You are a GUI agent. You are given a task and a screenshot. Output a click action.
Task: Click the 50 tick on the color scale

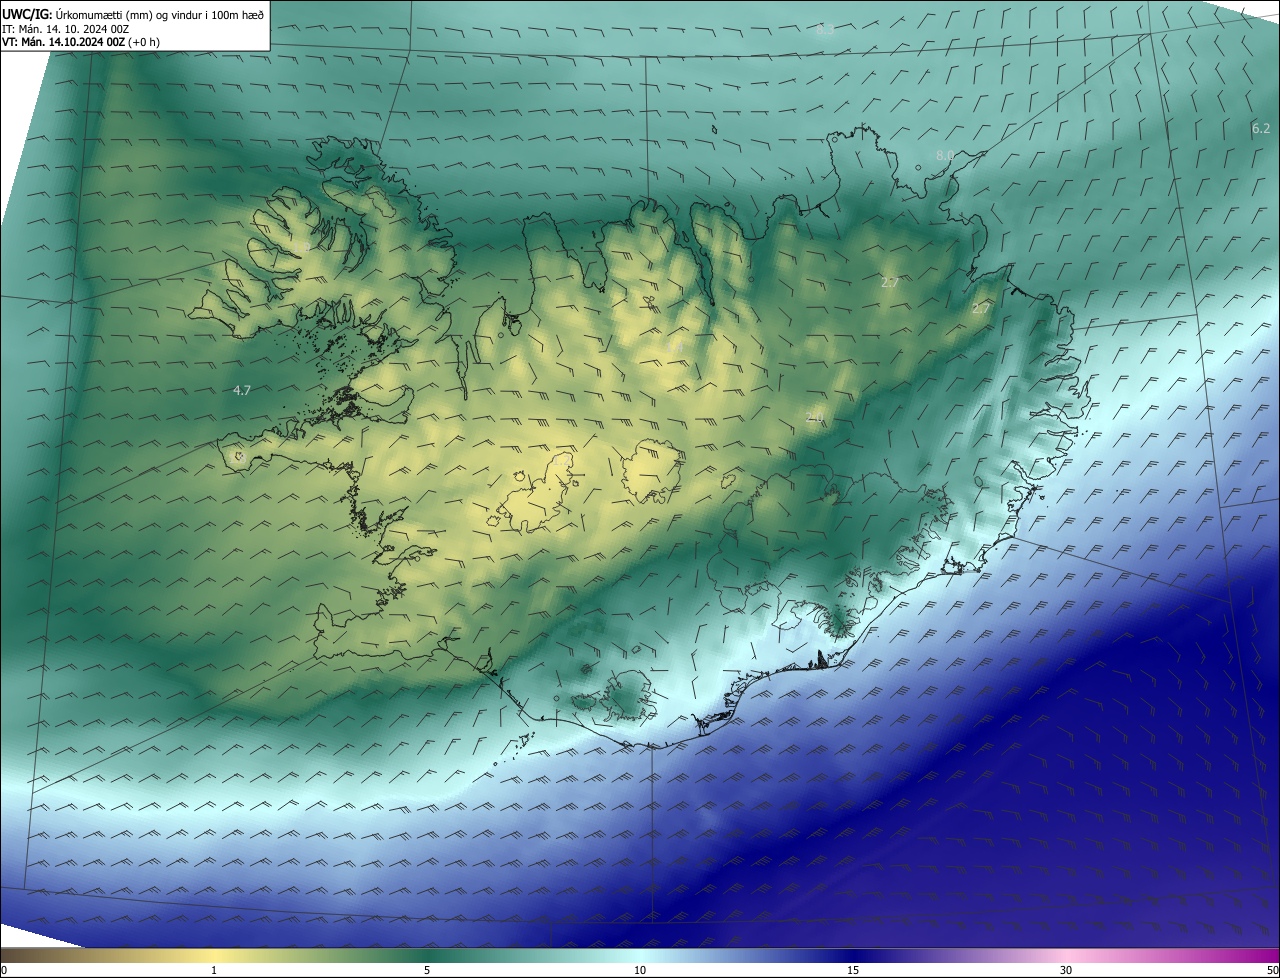1272,970
